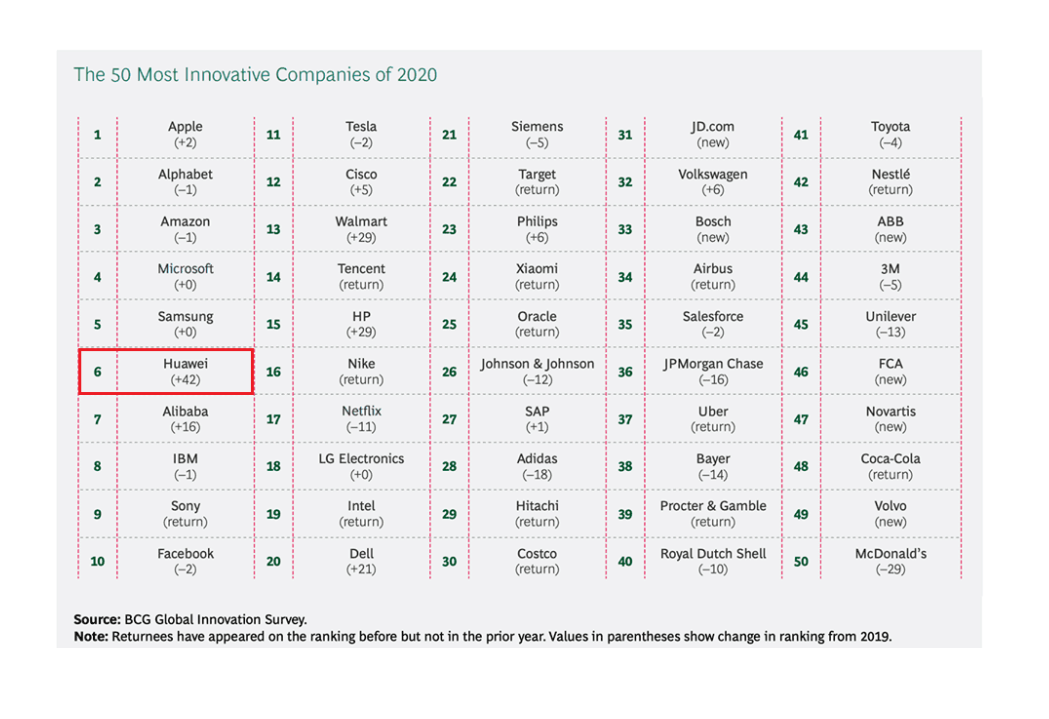Screen dimensions: 1049x719
Task: Click the chart title heading
Action: coord(255,75)
